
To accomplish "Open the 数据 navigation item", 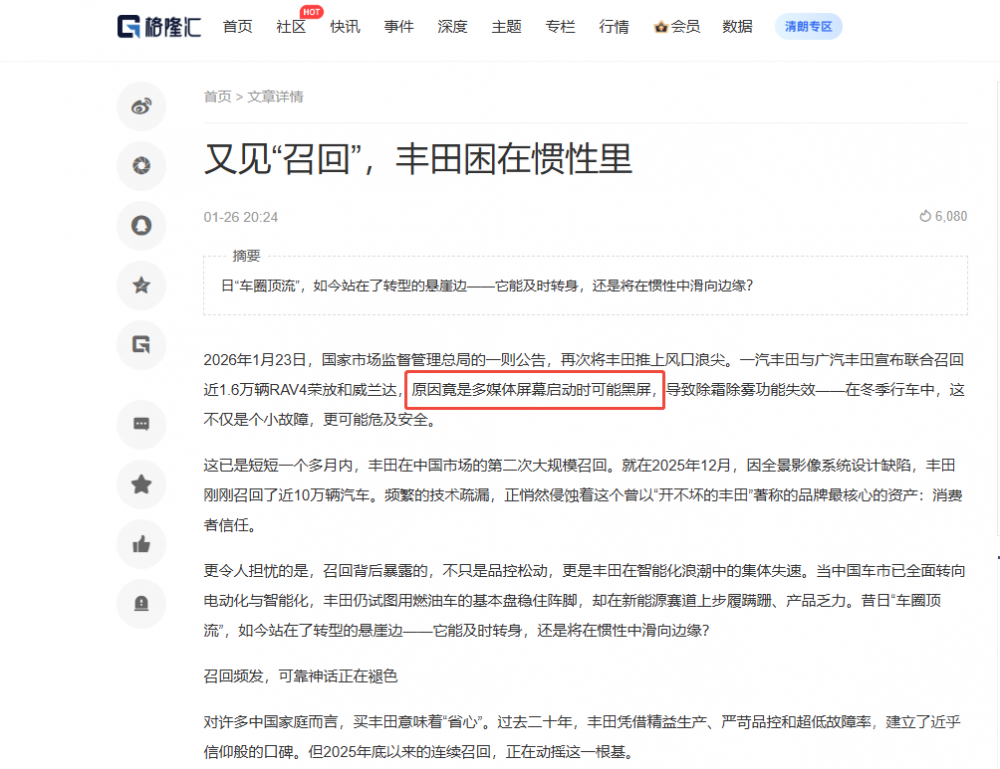I will coord(737,27).
